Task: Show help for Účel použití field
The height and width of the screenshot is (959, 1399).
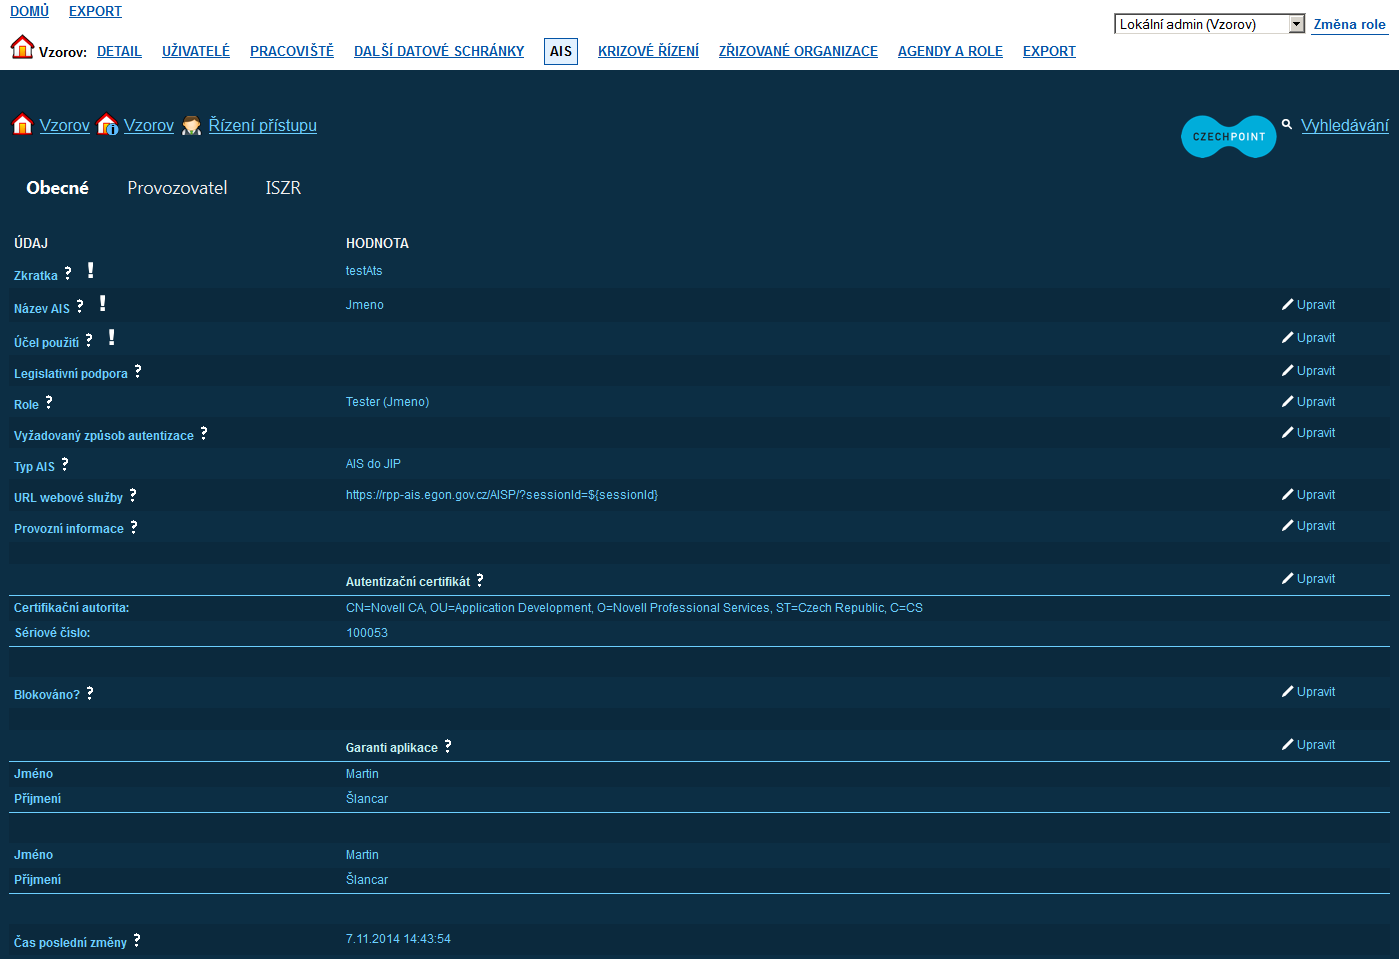Action: point(89,340)
